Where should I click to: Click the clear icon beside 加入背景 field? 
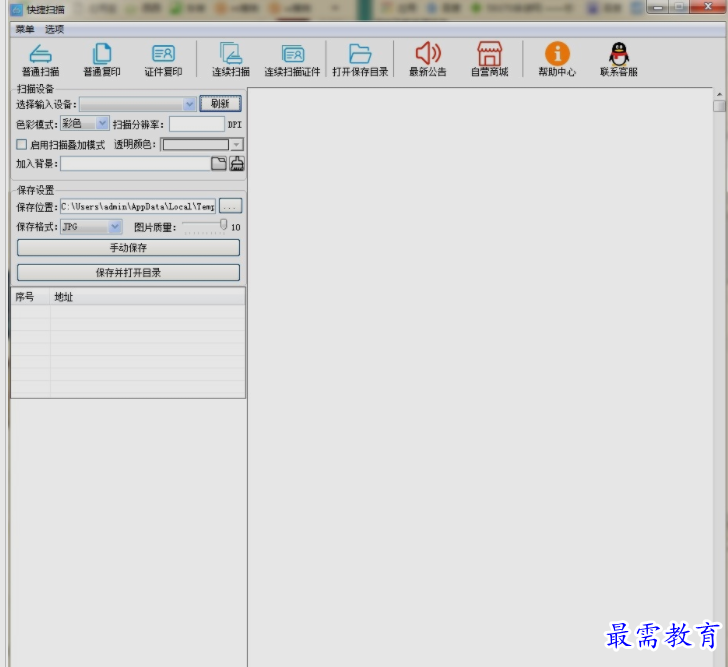(237, 163)
